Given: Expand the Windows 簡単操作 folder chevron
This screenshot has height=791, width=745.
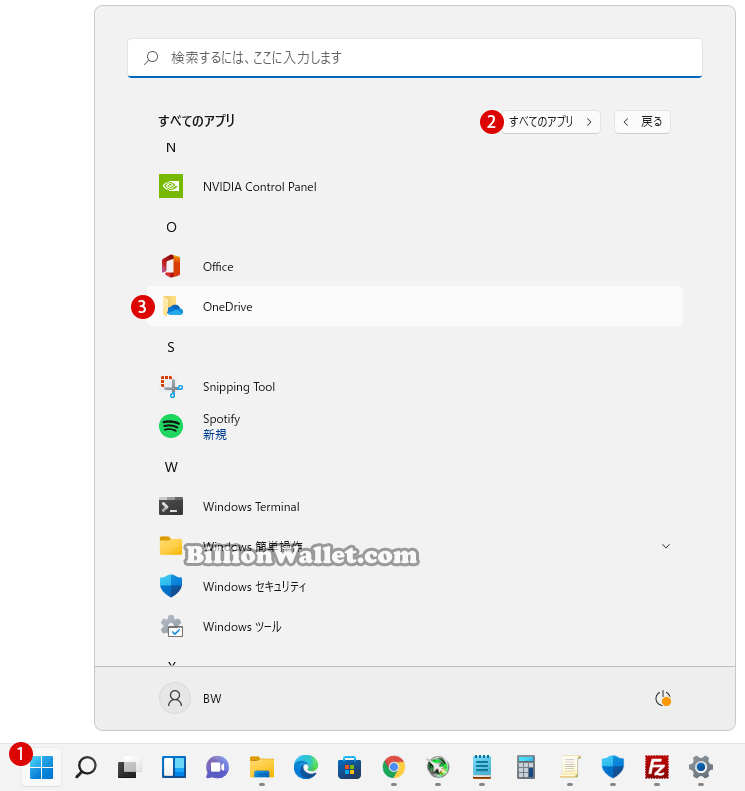Looking at the screenshot, I should [x=666, y=546].
